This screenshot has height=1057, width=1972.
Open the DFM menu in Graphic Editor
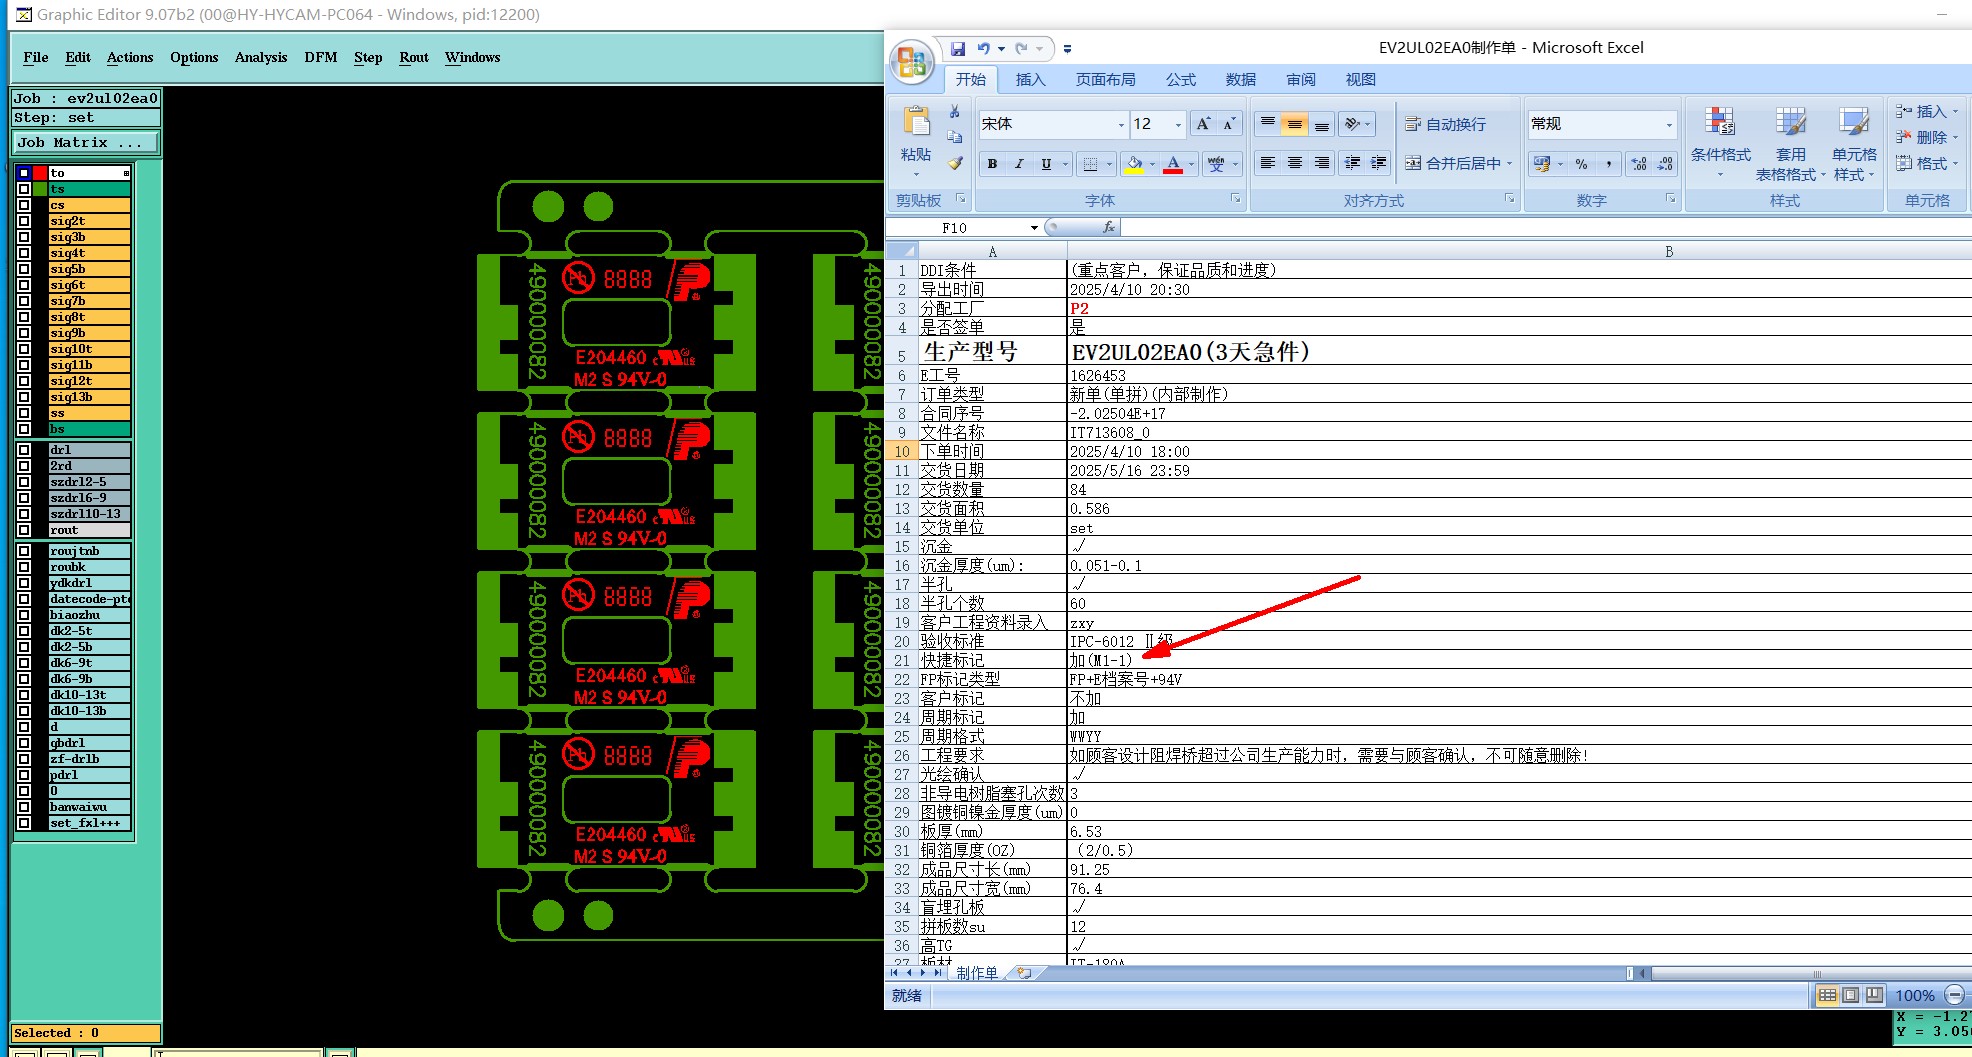click(321, 58)
